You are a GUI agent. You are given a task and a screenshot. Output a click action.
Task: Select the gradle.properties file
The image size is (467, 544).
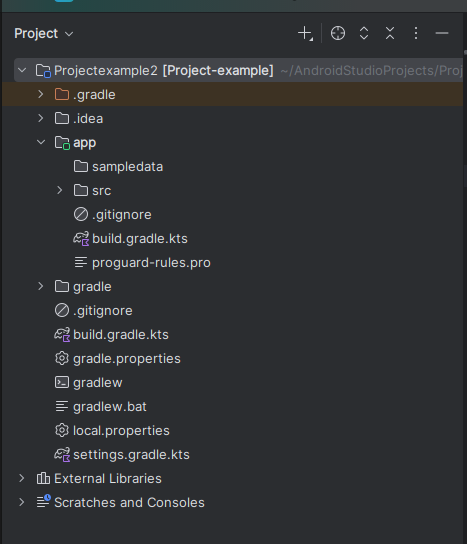(x=126, y=359)
